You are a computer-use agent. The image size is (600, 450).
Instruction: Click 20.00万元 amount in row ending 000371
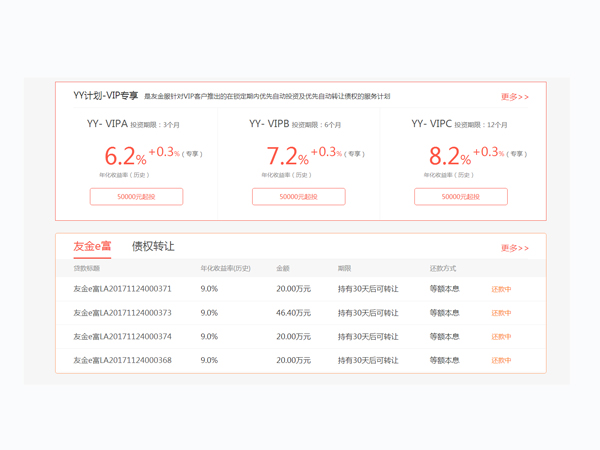[x=293, y=289]
